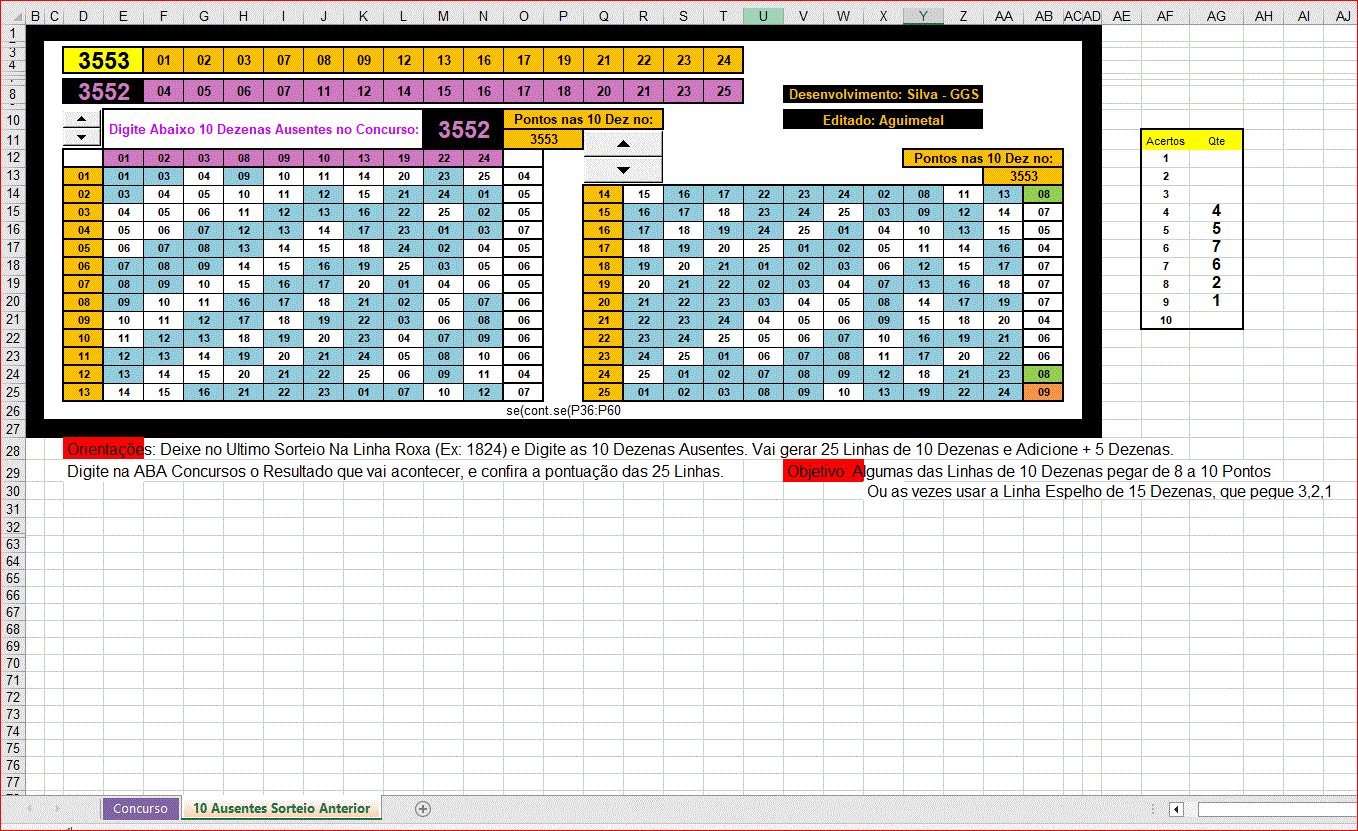Click the black 3552 cell in the purple row
Viewport: 1358px width, 831px height.
[x=103, y=92]
